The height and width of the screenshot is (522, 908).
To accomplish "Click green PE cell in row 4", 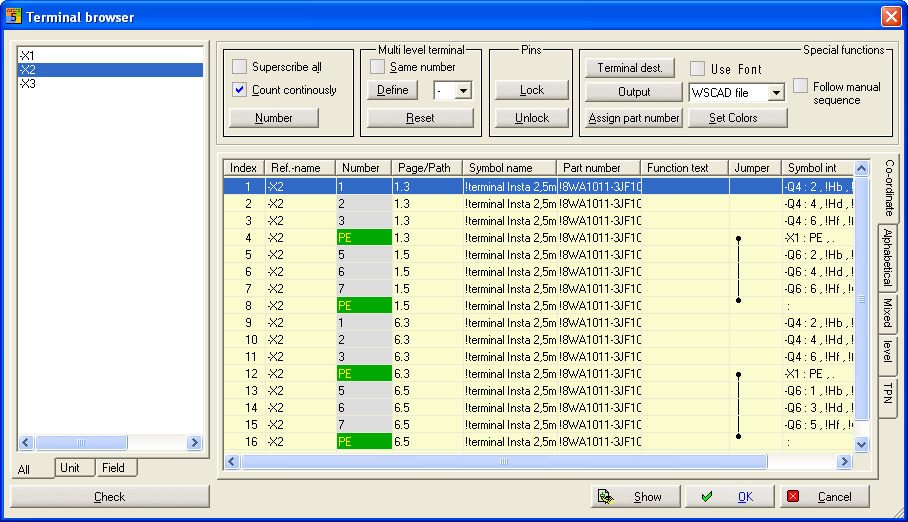I will coord(364,238).
